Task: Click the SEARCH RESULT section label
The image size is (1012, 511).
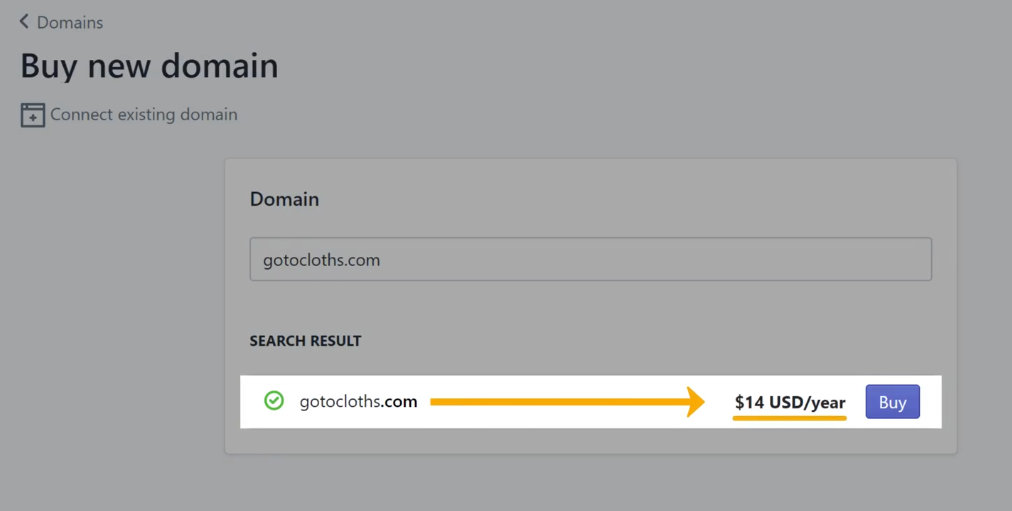Action: click(305, 341)
